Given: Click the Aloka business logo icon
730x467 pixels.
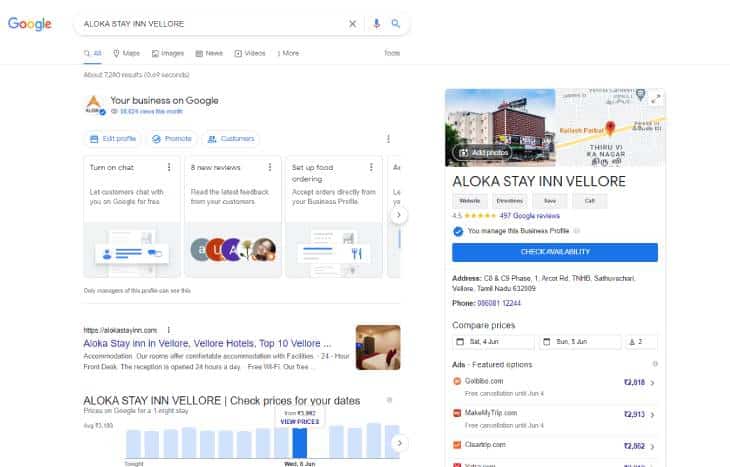Looking at the screenshot, I should pos(94,104).
